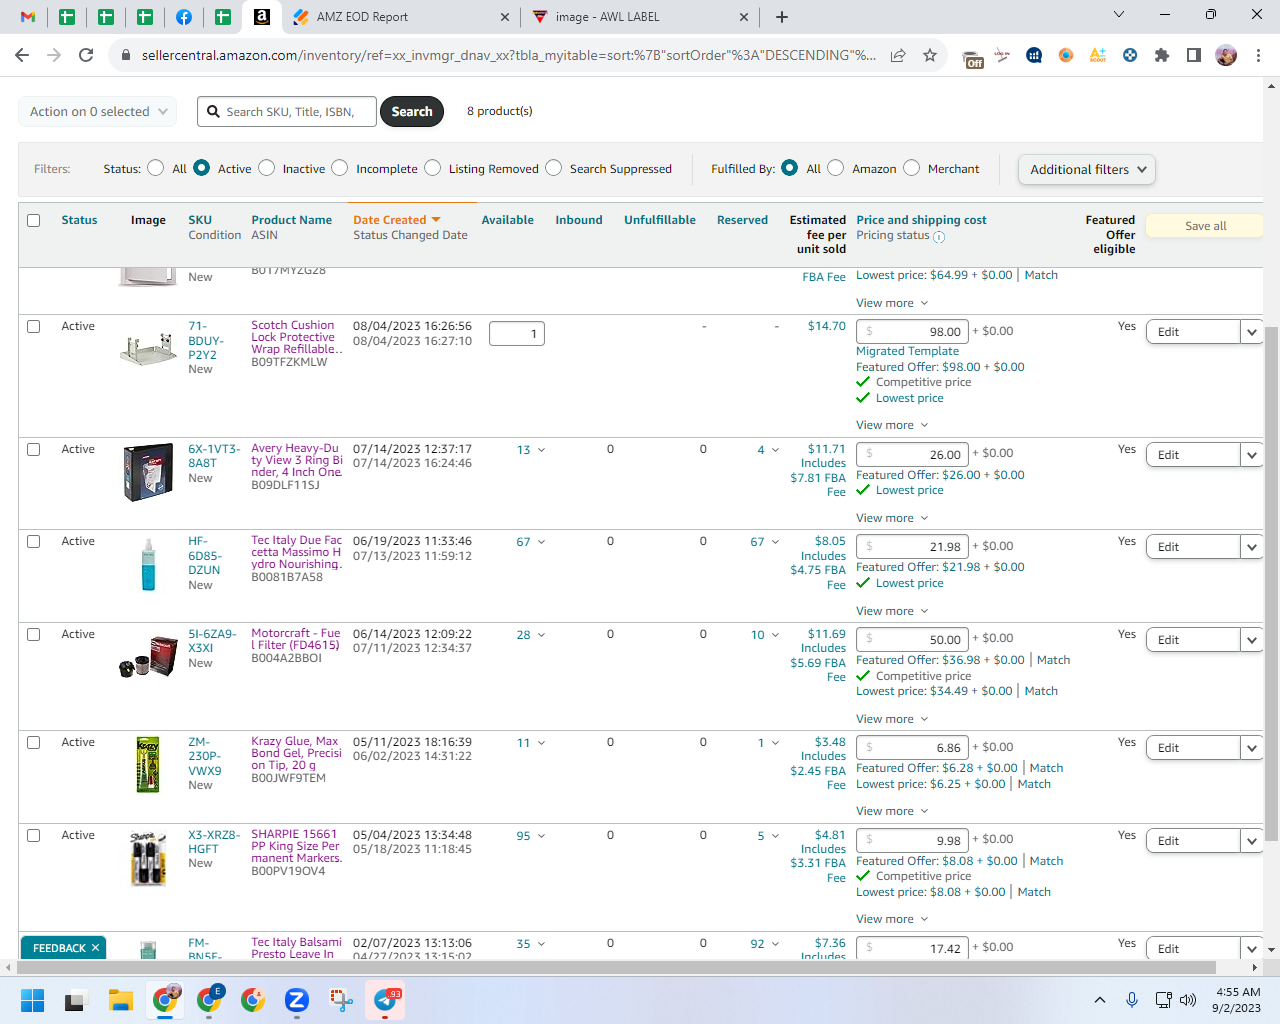The height and width of the screenshot is (1024, 1280).
Task: Open Telegram from the taskbar
Action: 386,1000
